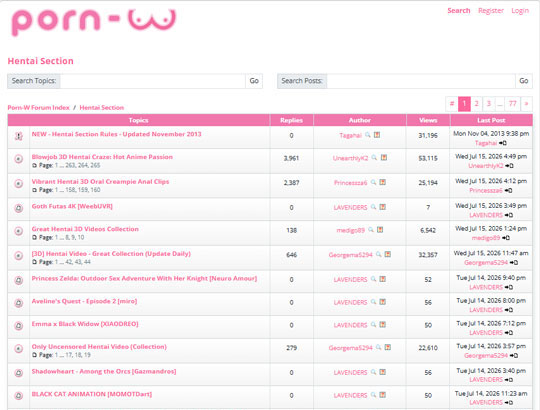Go to page 2 of the topic list
540x410 pixels.
tap(476, 104)
